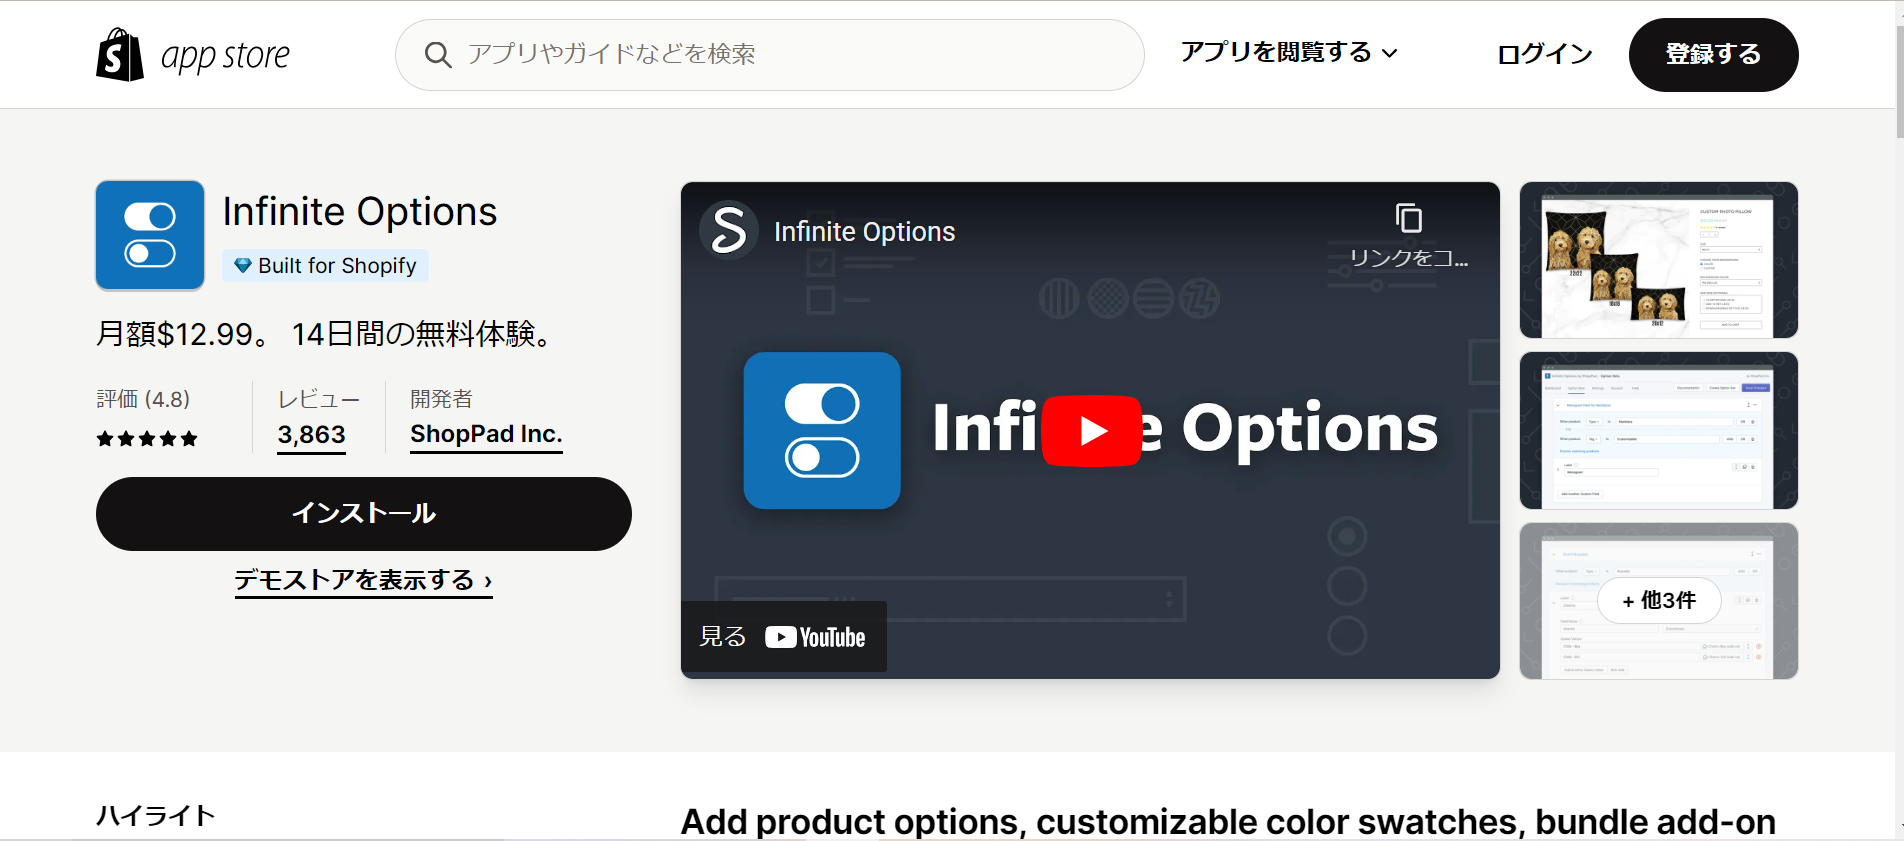
Task: Open the option sets admin screenshot thumbnail
Action: point(1658,431)
